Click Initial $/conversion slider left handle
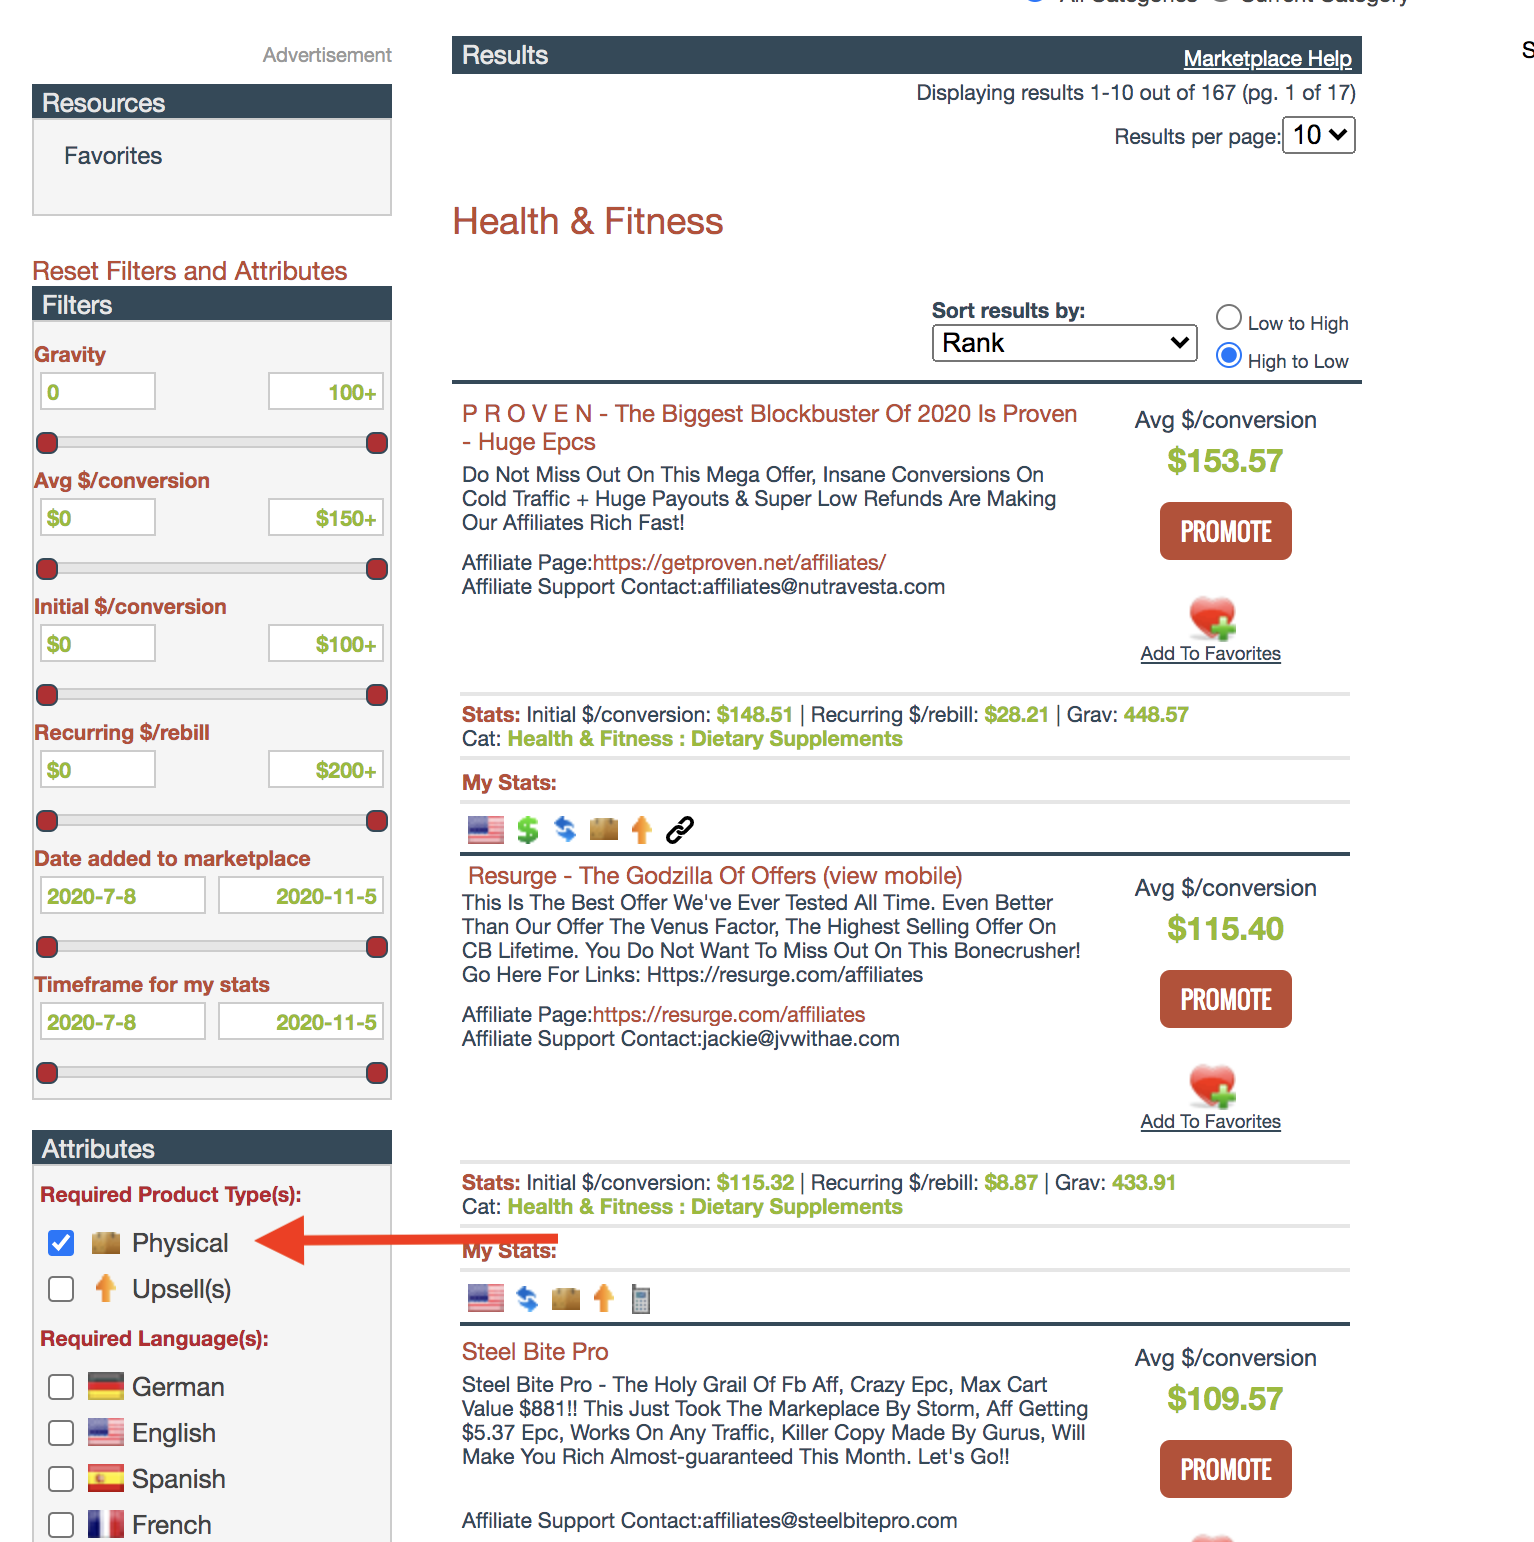 point(47,695)
